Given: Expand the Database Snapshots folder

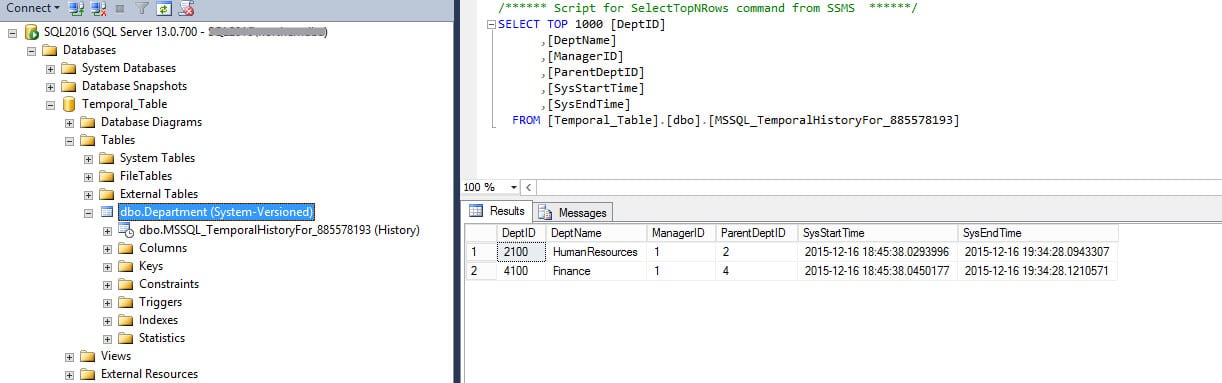Looking at the screenshot, I should point(51,86).
